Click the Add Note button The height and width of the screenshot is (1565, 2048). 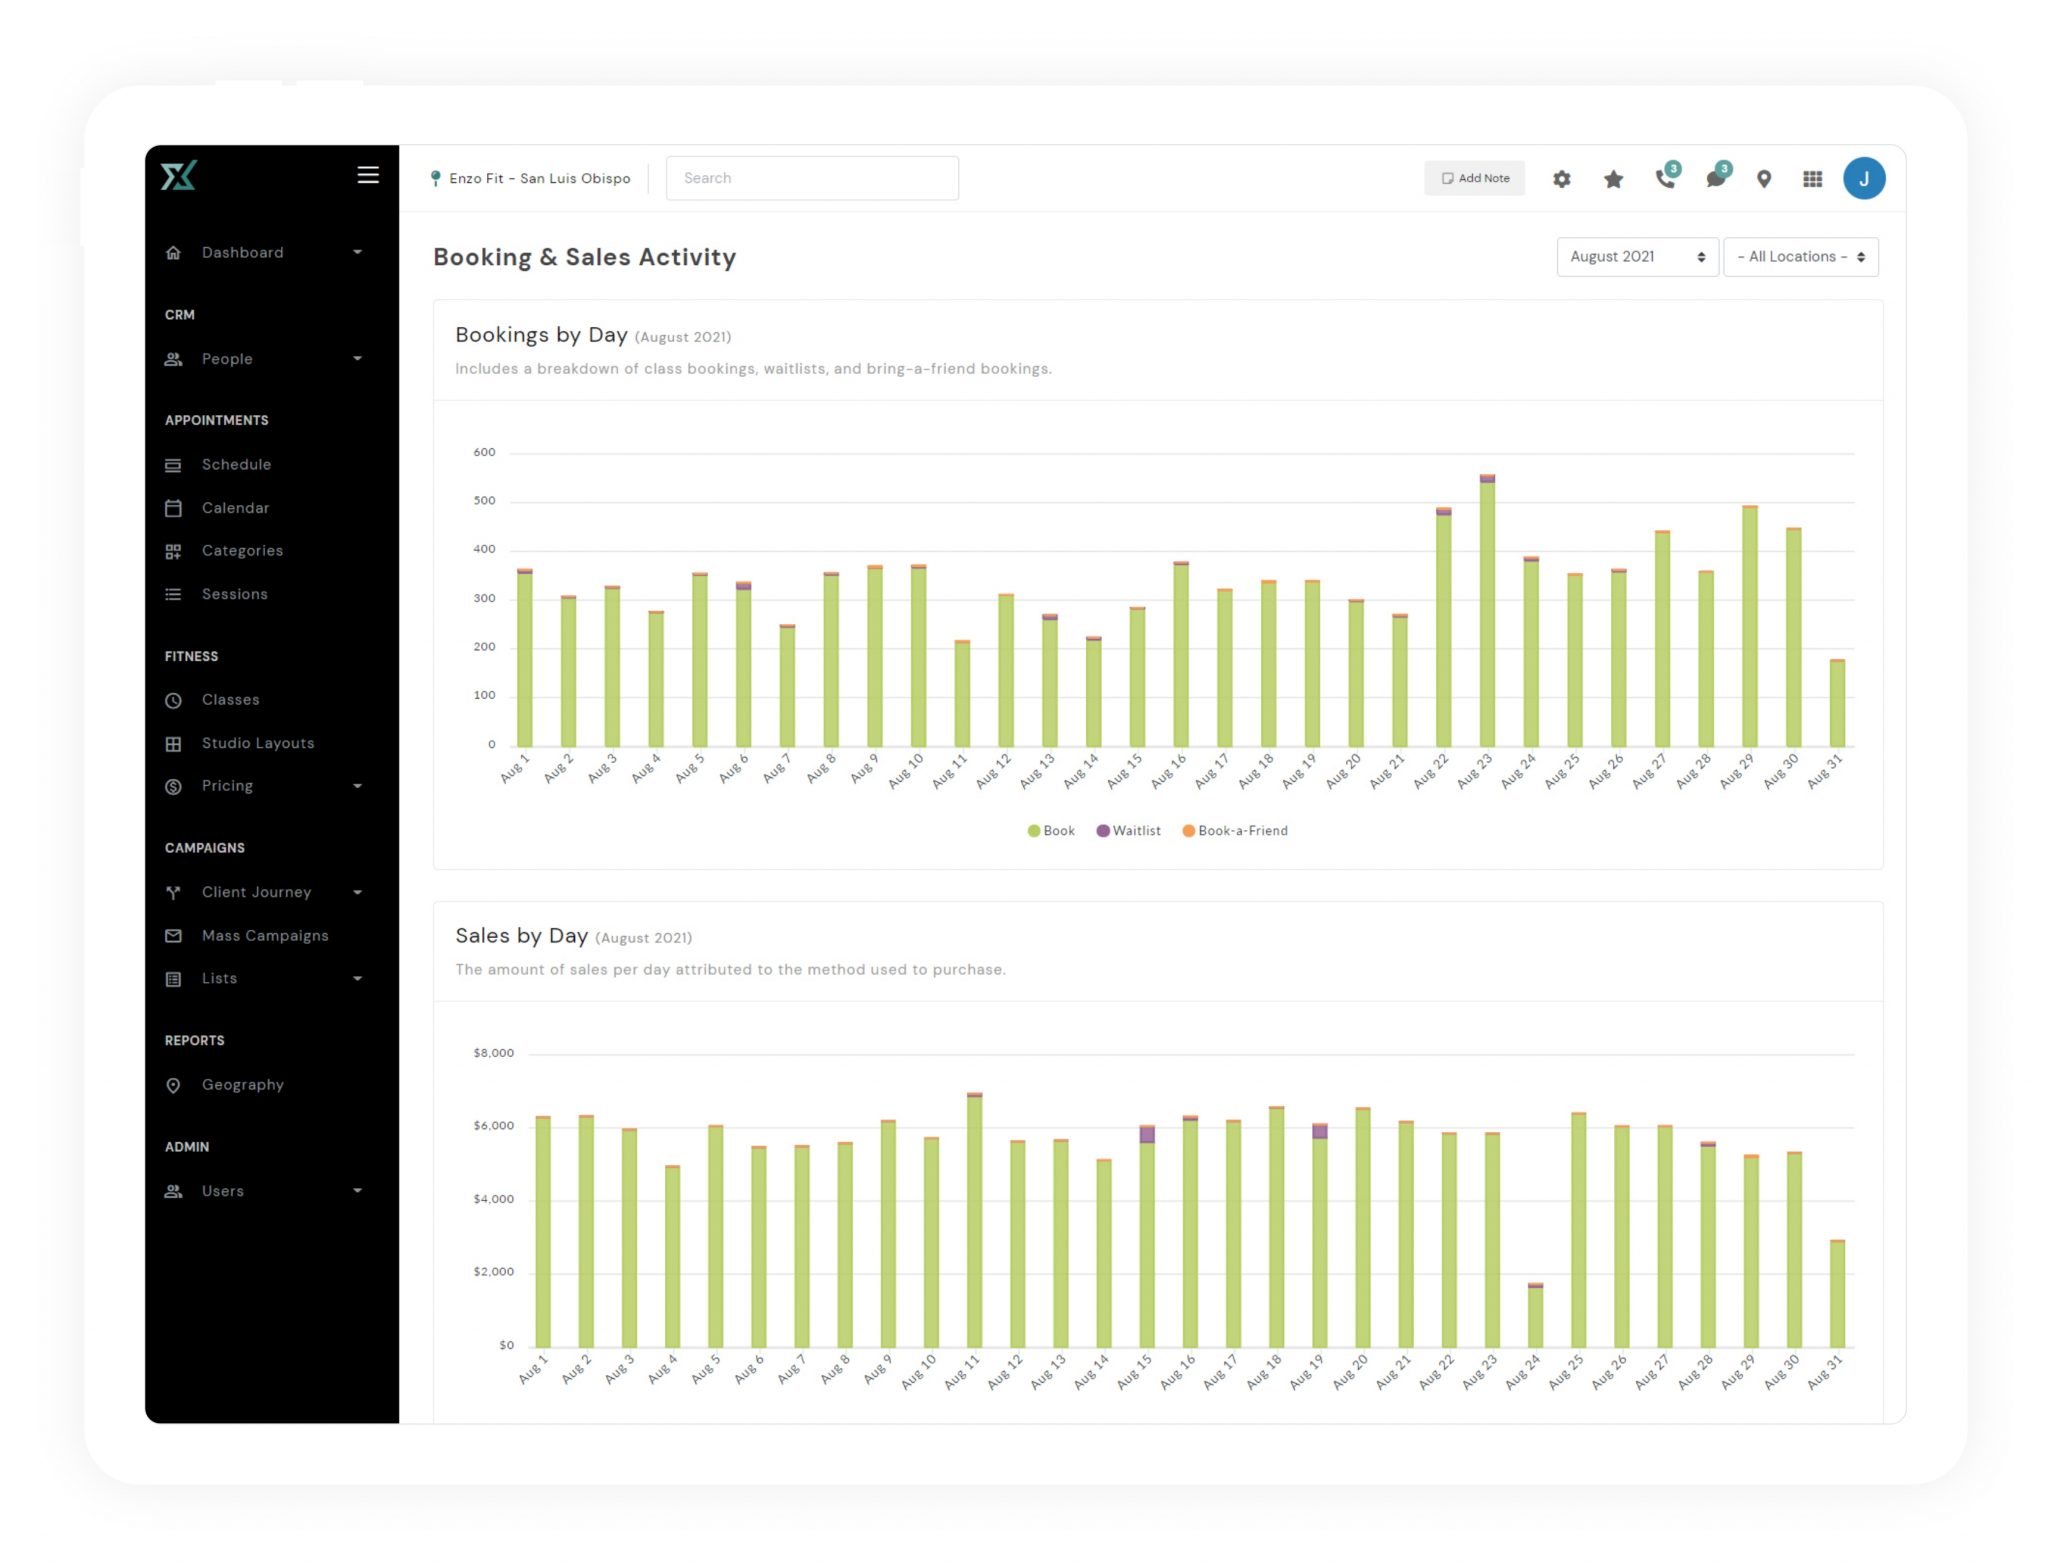point(1474,178)
